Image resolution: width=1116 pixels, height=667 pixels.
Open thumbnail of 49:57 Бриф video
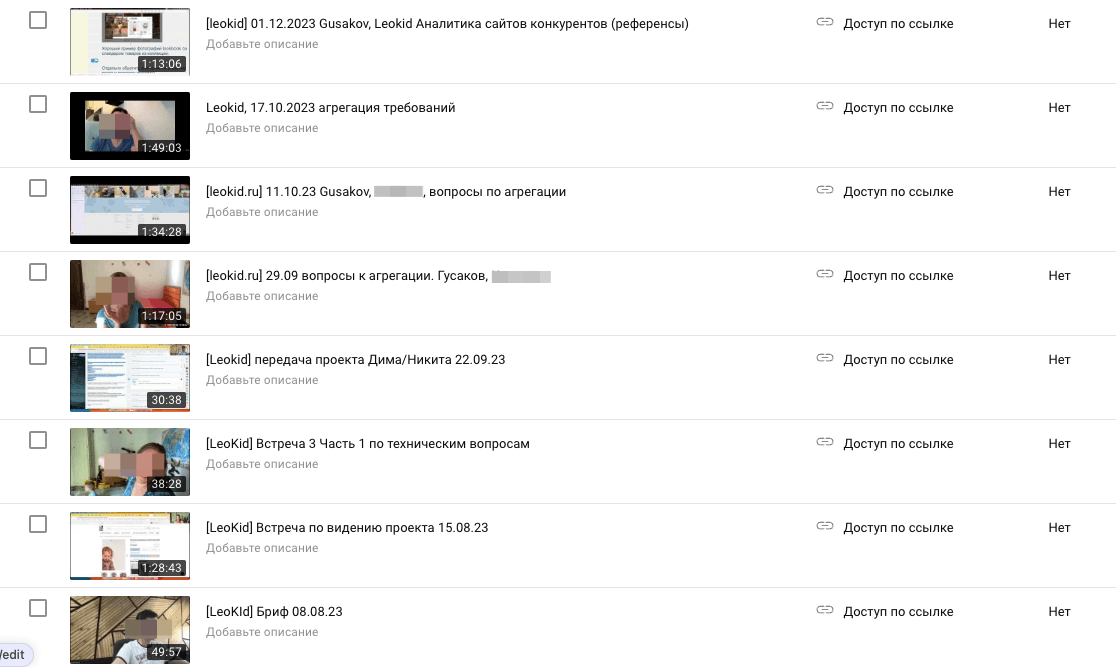coord(130,630)
